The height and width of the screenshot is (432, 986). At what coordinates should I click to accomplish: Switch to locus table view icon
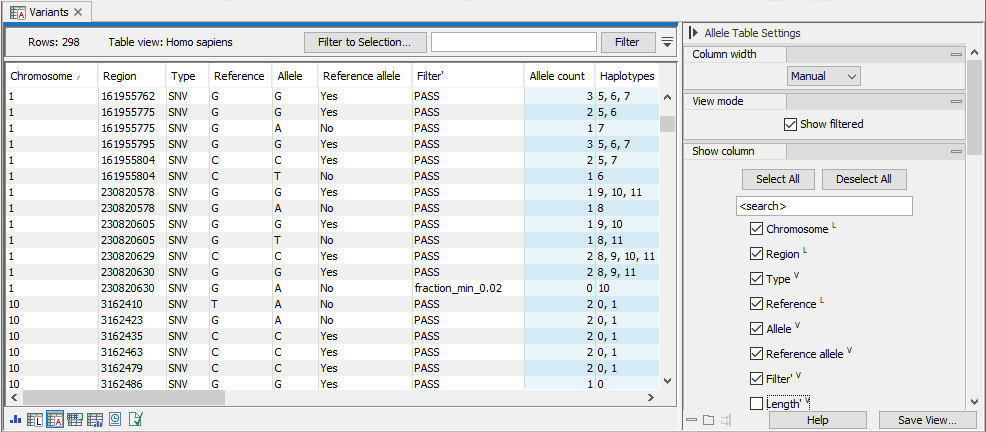[x=35, y=419]
